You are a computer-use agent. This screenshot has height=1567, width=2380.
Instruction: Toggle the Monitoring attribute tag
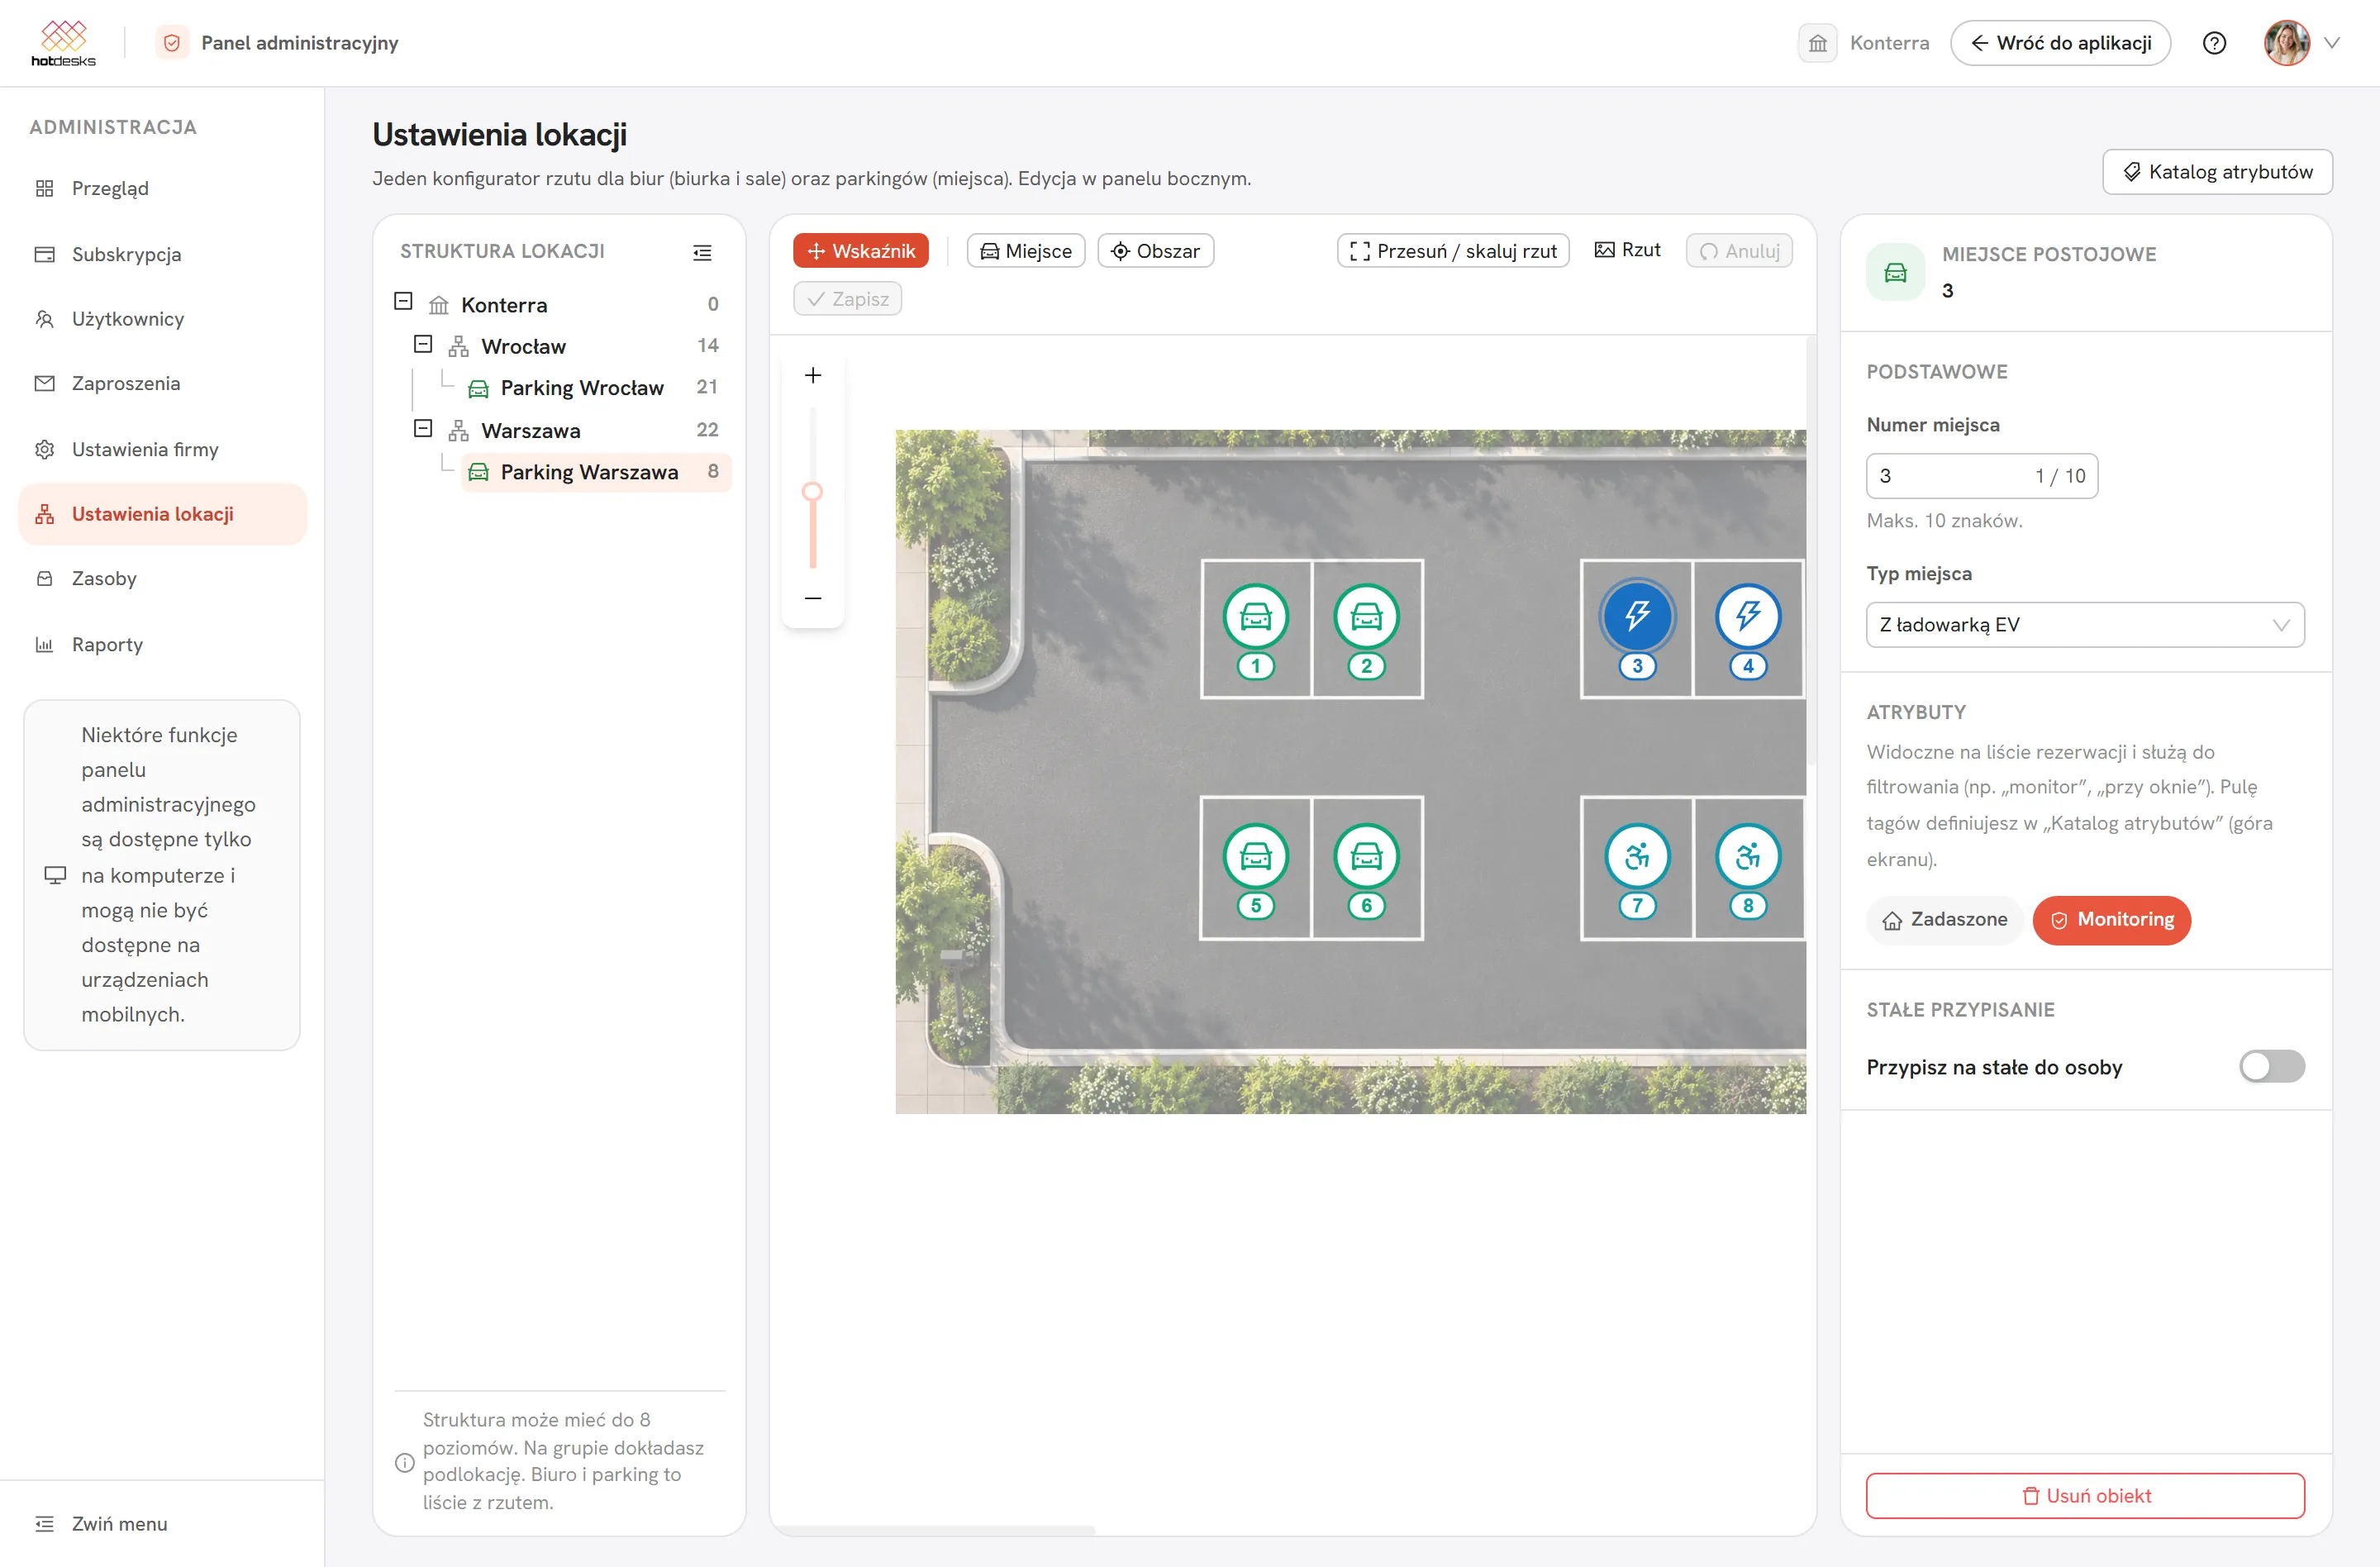tap(2111, 920)
